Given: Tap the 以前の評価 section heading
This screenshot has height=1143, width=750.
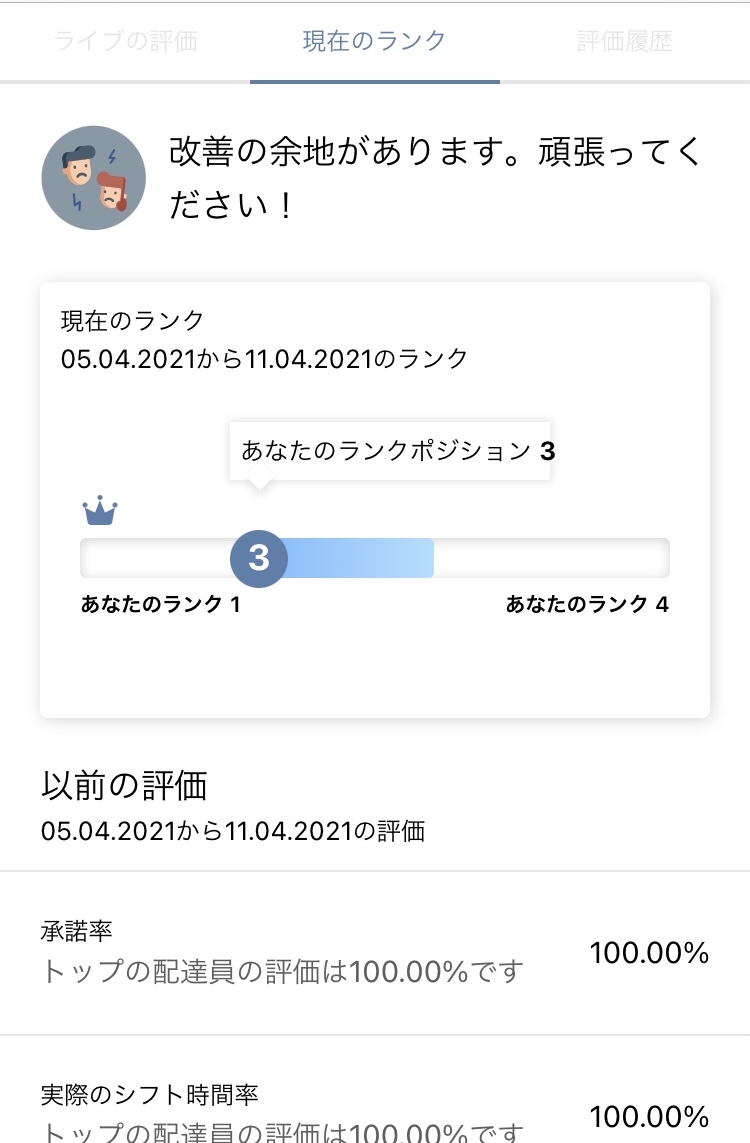Looking at the screenshot, I should pyautogui.click(x=124, y=786).
